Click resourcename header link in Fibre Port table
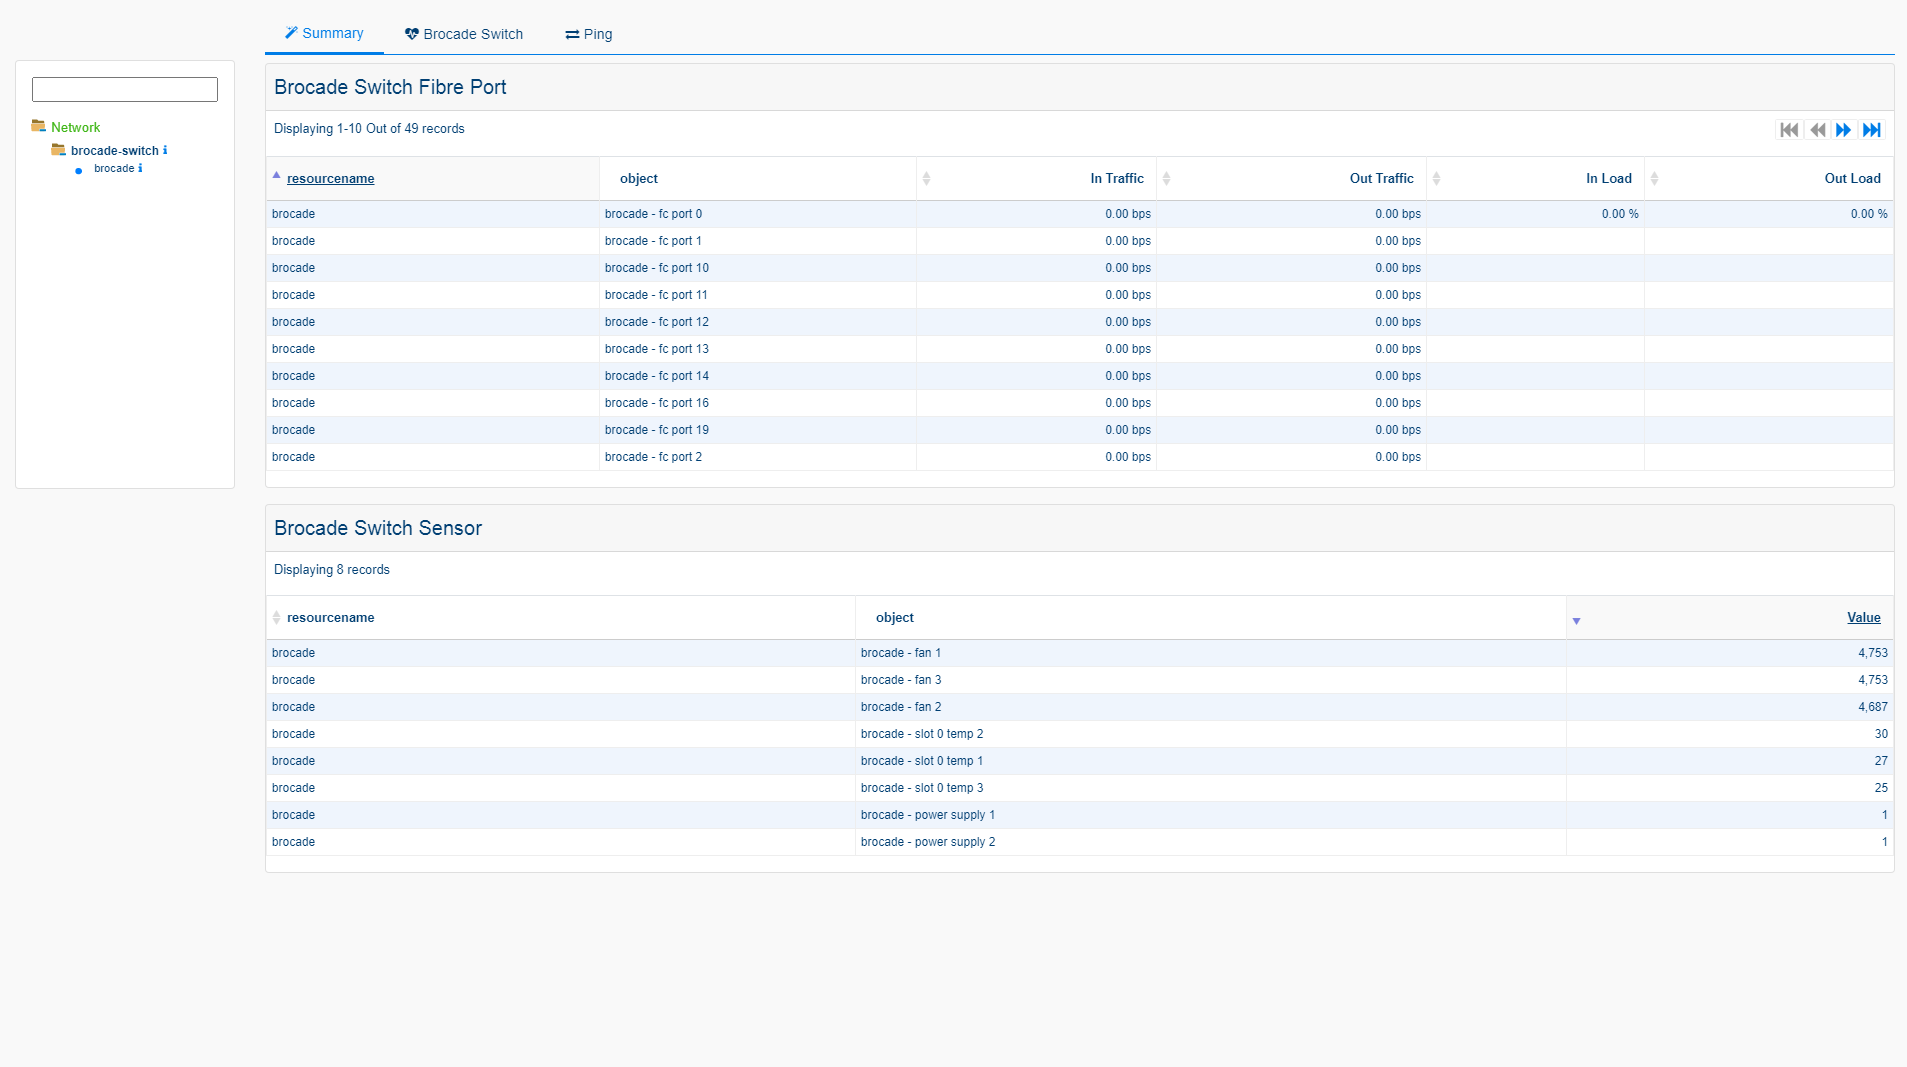 [330, 178]
